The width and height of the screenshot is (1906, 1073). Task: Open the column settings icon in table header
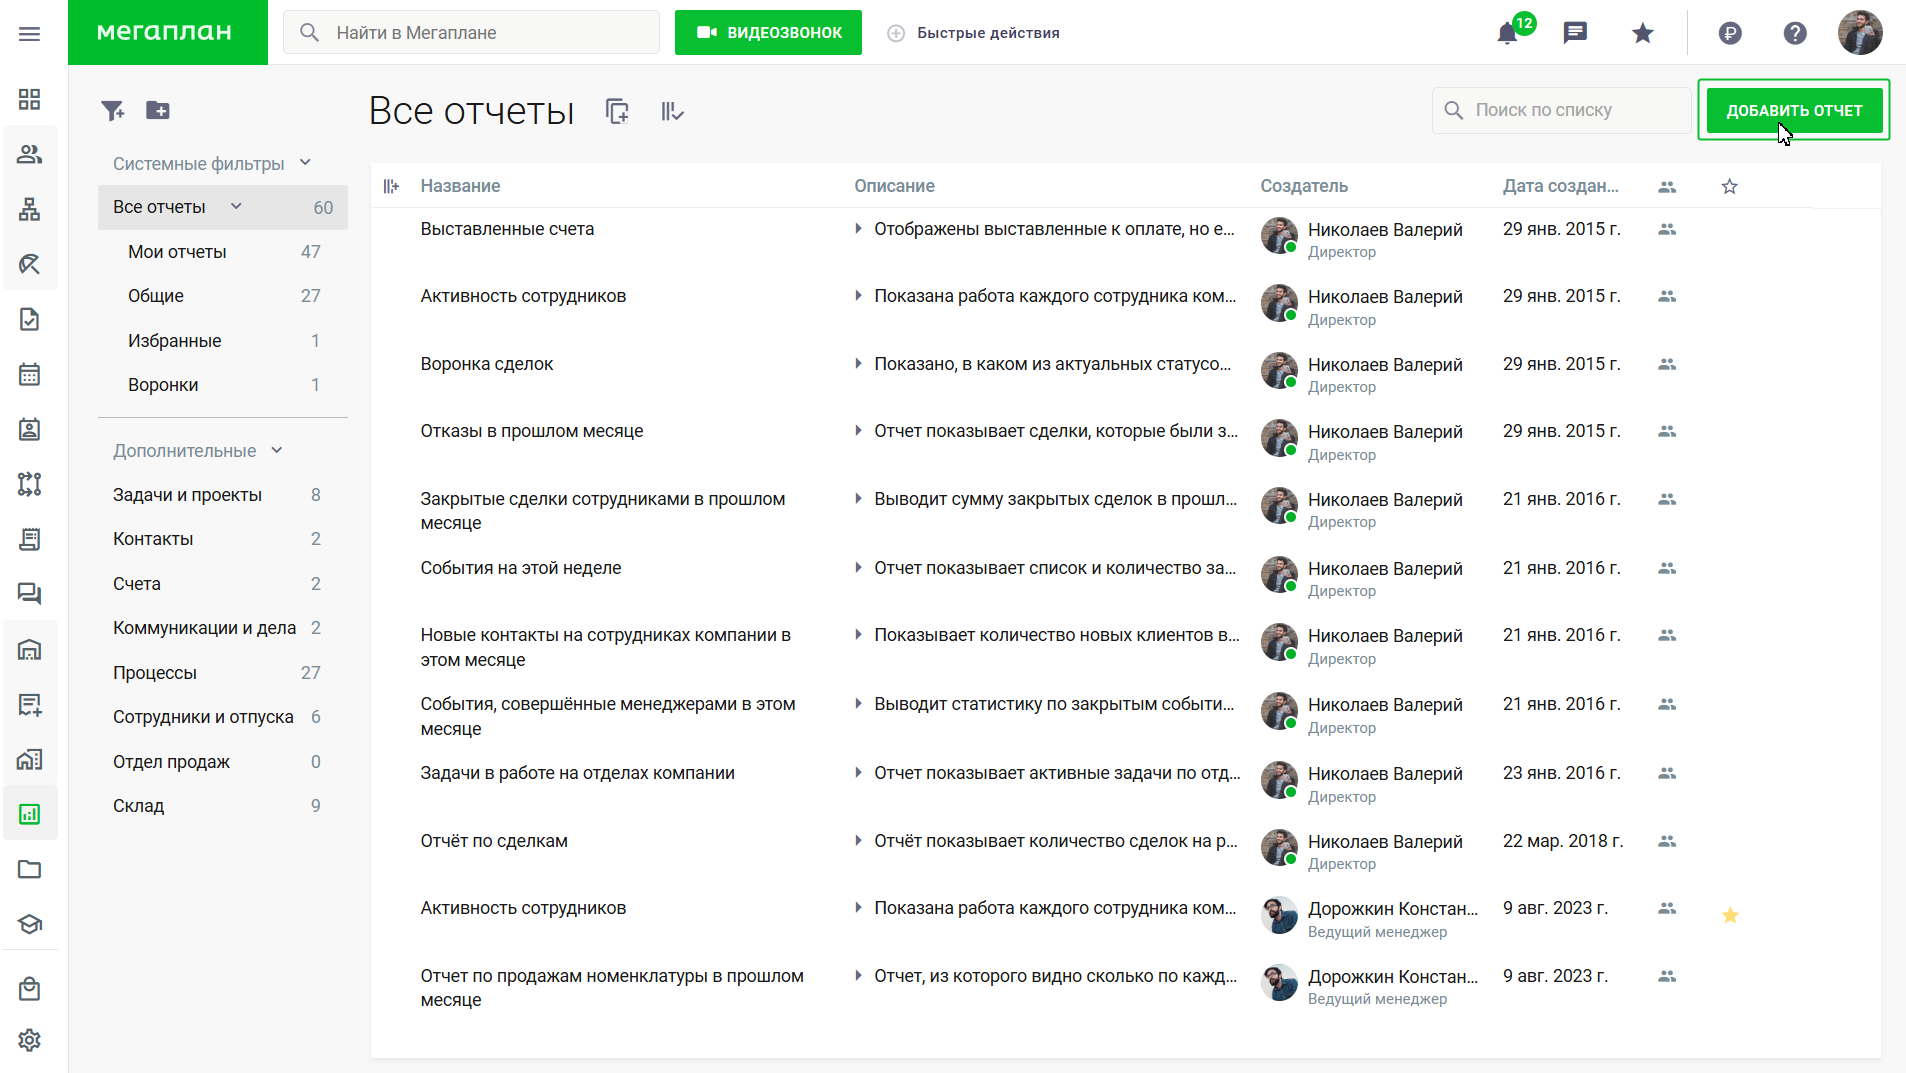click(391, 186)
